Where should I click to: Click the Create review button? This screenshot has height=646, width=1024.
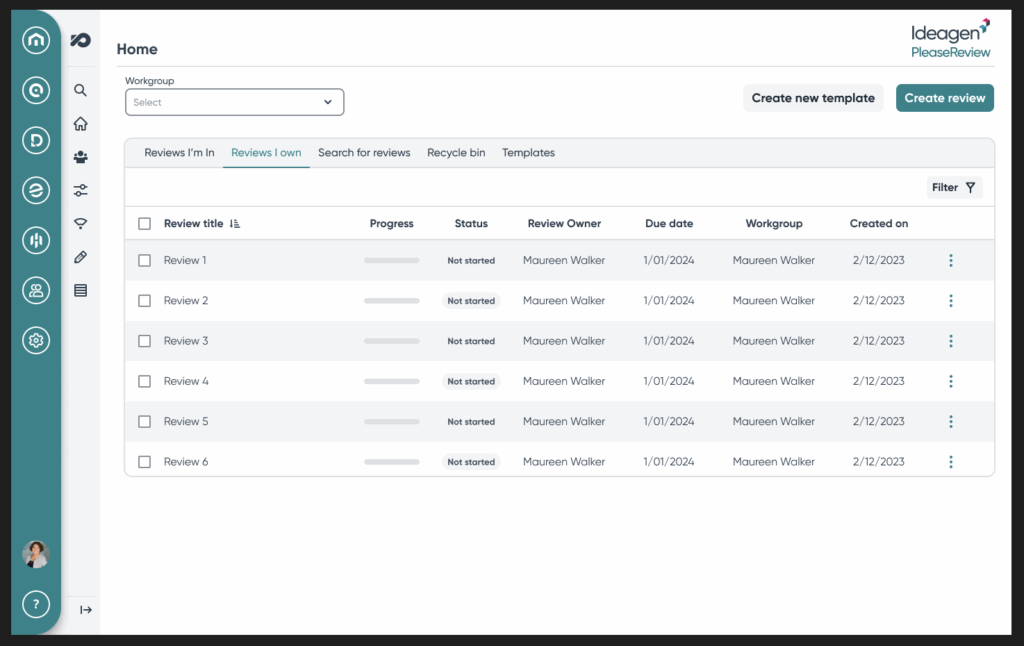(x=944, y=98)
